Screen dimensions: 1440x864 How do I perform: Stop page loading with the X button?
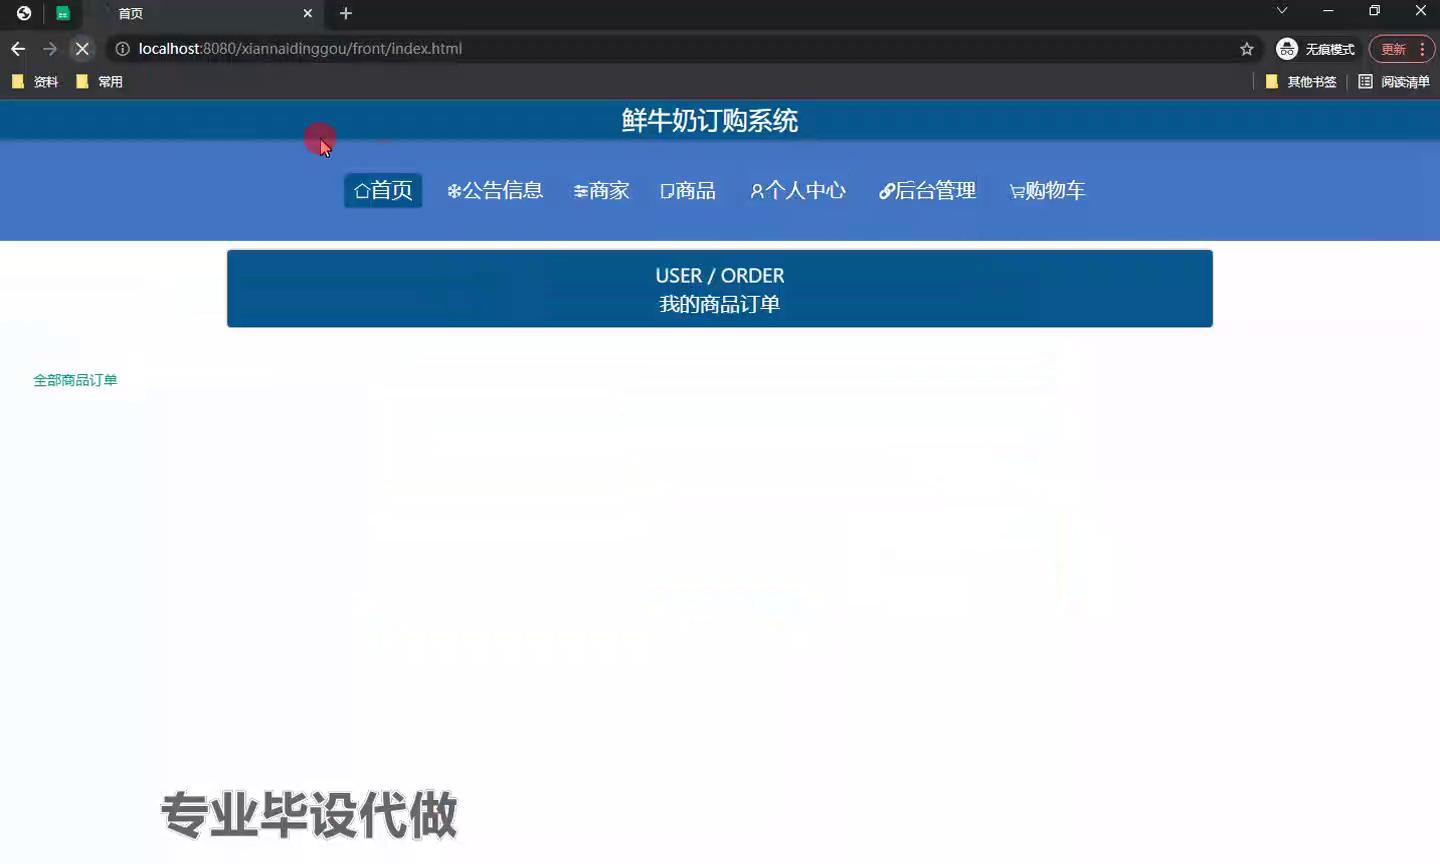click(x=82, y=49)
